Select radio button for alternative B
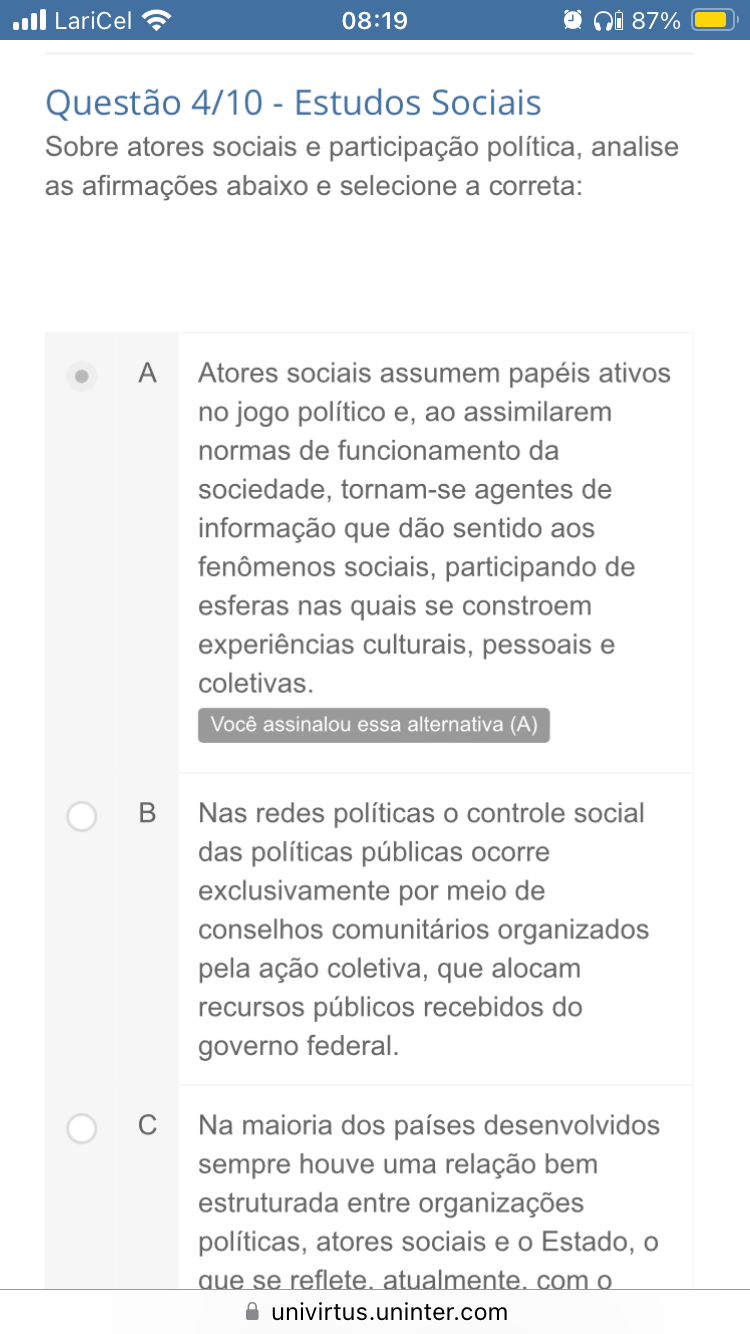This screenshot has width=750, height=1334. (x=82, y=816)
